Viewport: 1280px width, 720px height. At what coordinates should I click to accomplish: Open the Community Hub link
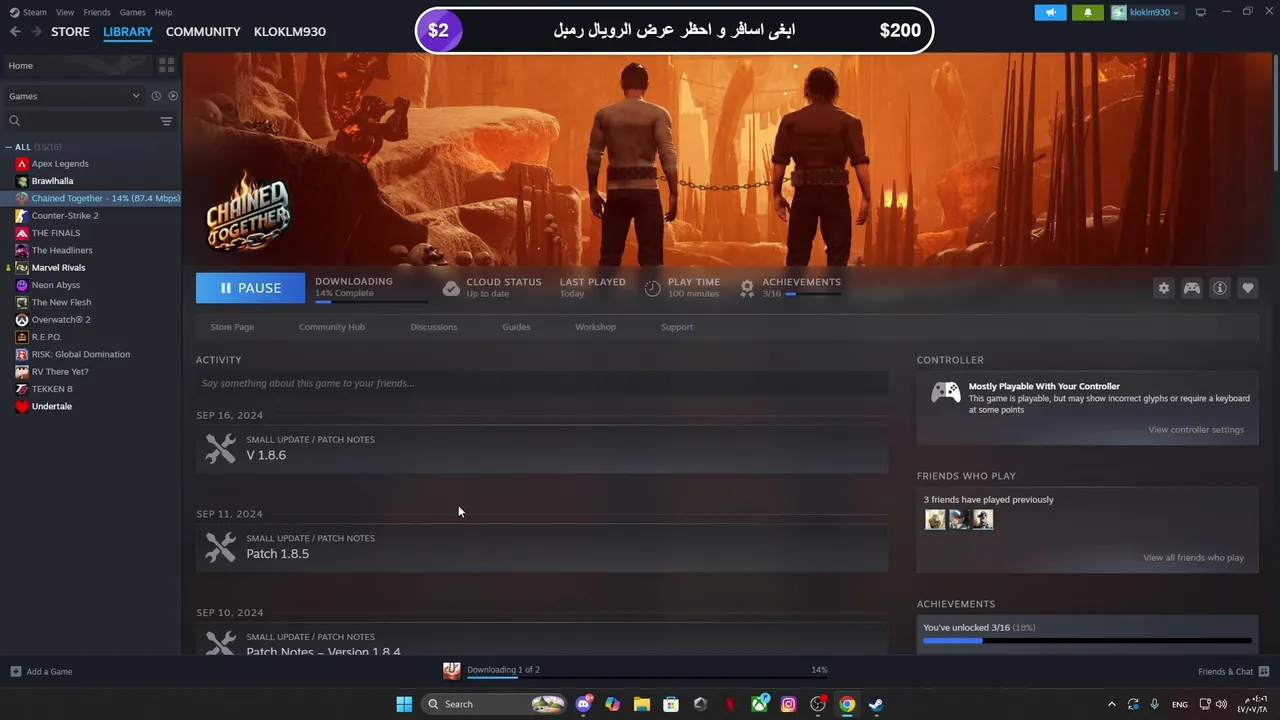click(x=332, y=327)
